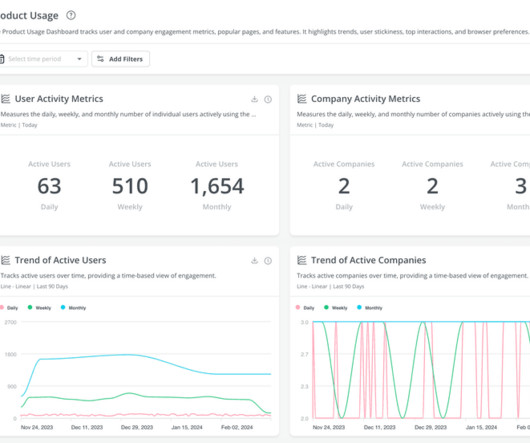Toggle Monthly series in Active Users legend
Screen dimensions: 530x443
click(73, 307)
